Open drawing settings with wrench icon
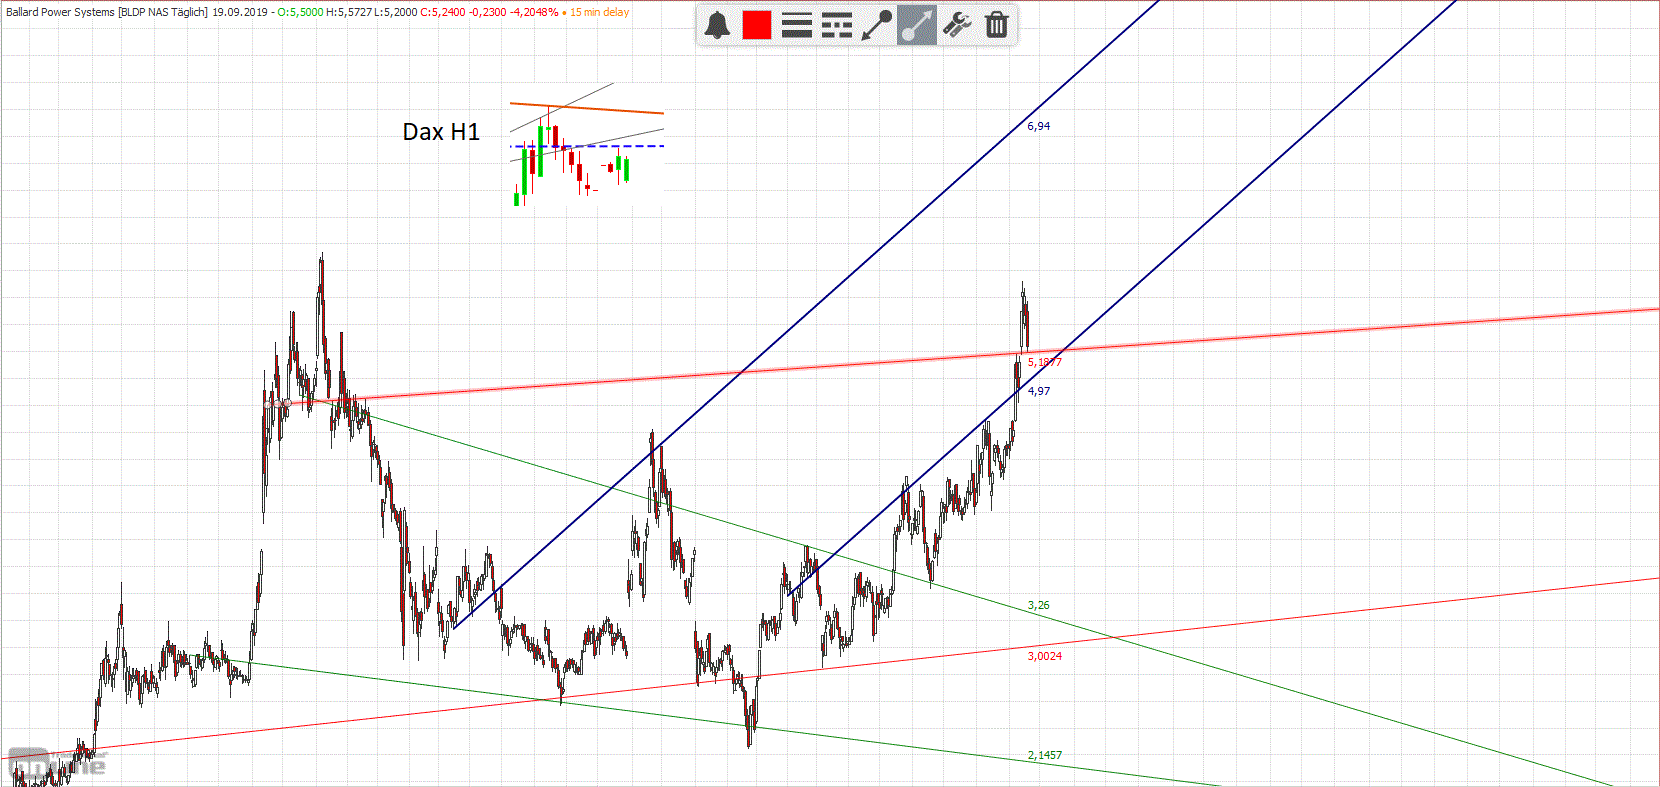Viewport: 1660px width, 787px height. [x=957, y=25]
